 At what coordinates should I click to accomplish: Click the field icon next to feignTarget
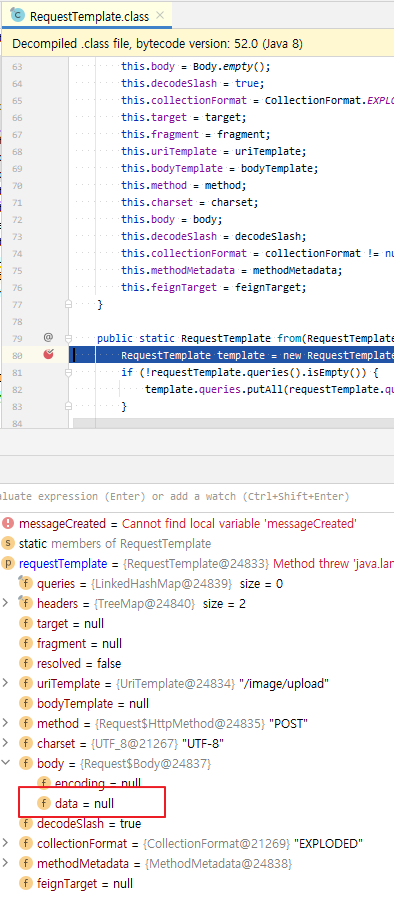pos(25,883)
